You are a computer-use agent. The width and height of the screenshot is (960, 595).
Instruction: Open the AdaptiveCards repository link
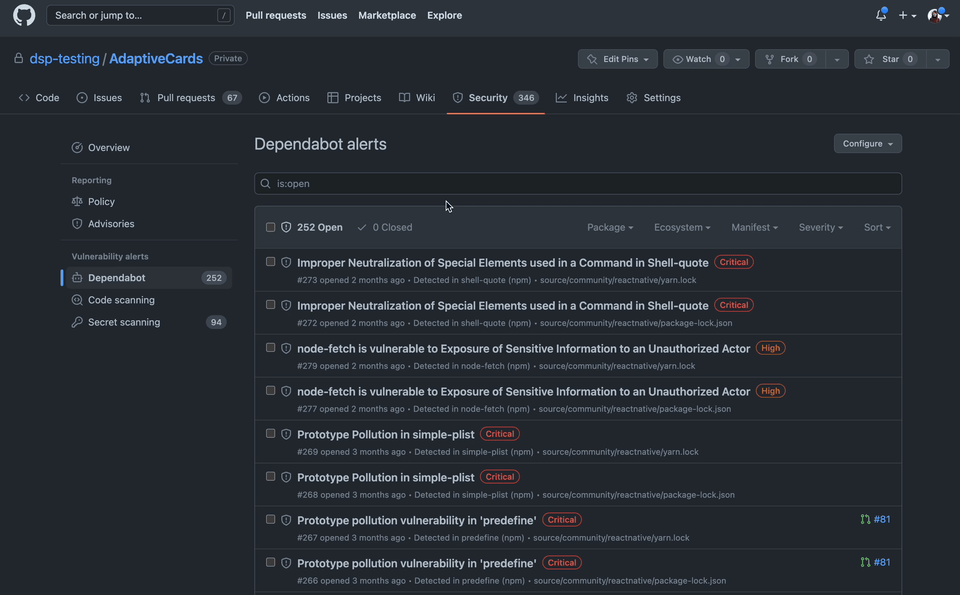pos(156,58)
